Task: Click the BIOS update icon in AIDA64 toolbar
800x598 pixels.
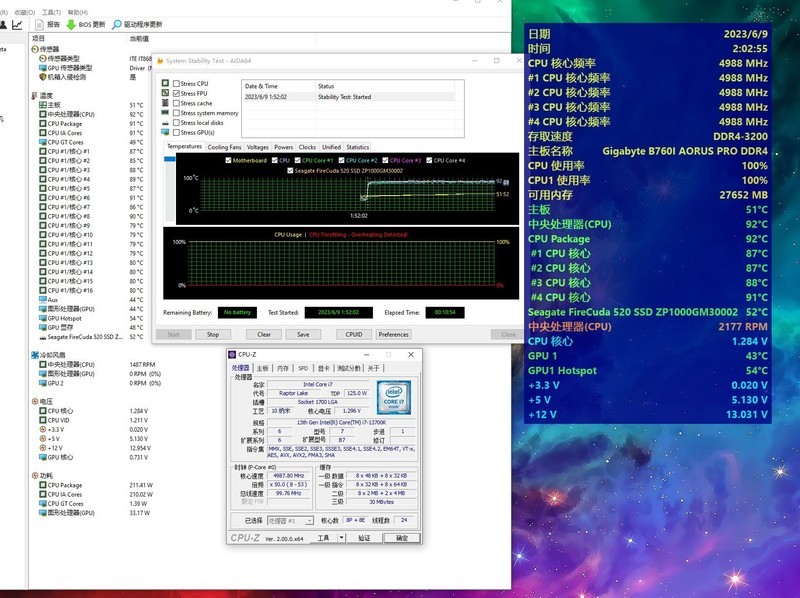Action: (71, 24)
